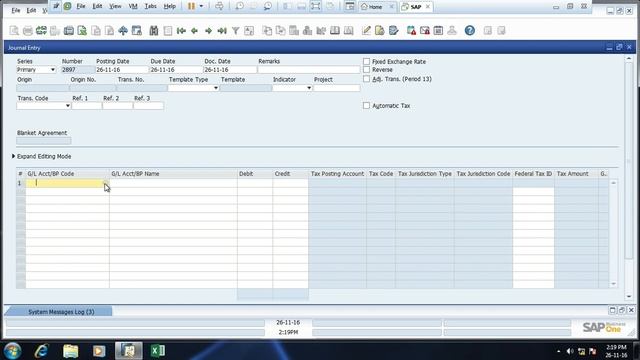Viewport: 640px width, 360px height.
Task: Click the Edit Form UI icon
Action: 393,31
